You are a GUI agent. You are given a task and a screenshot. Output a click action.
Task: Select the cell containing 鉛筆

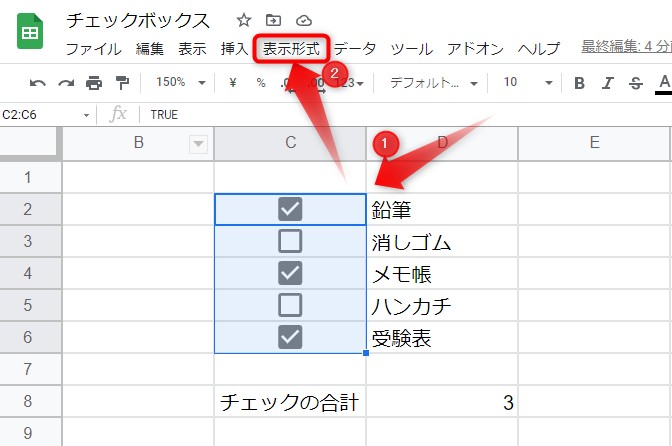click(442, 209)
